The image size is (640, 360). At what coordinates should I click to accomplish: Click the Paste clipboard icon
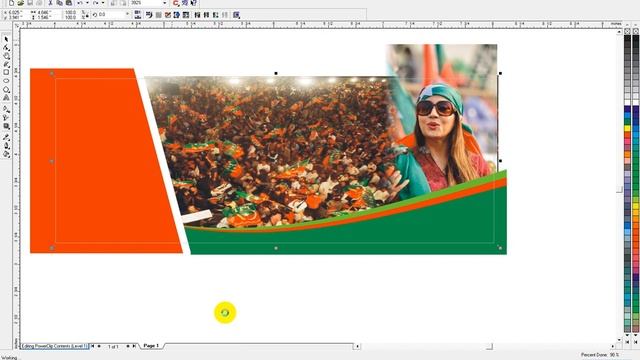click(x=69, y=3)
